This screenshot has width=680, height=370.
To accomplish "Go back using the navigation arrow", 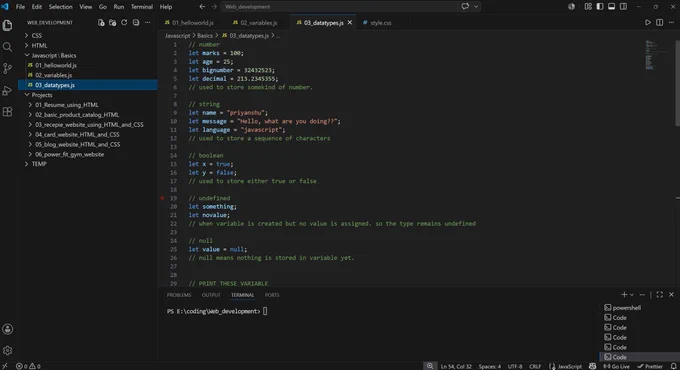I will 202,7.
